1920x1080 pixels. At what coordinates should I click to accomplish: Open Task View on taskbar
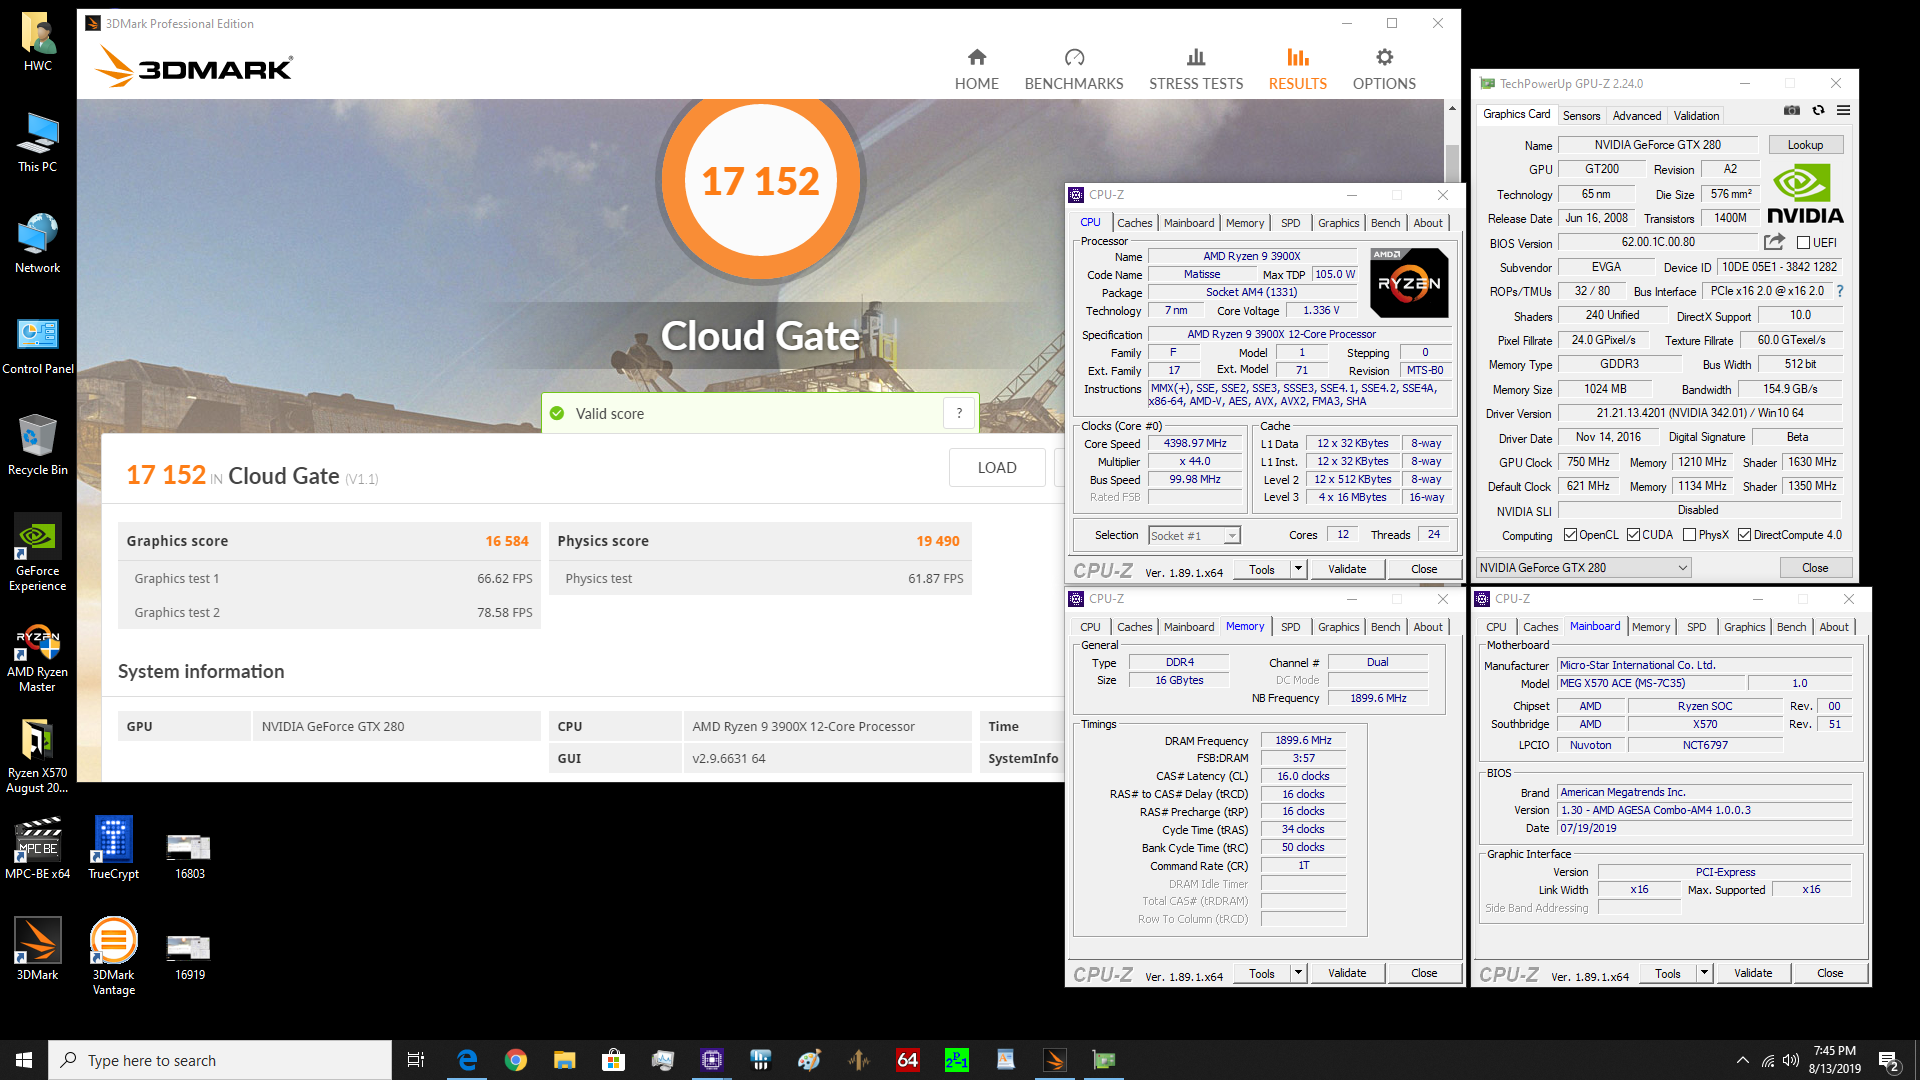[416, 1060]
